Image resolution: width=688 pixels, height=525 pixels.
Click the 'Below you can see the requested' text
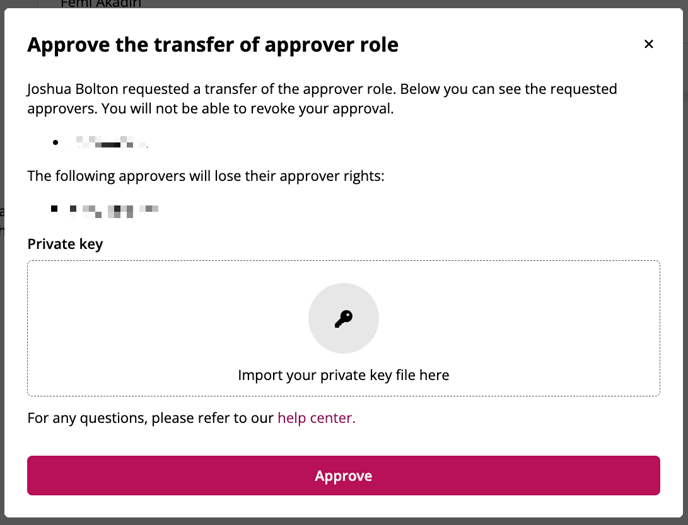click(509, 89)
